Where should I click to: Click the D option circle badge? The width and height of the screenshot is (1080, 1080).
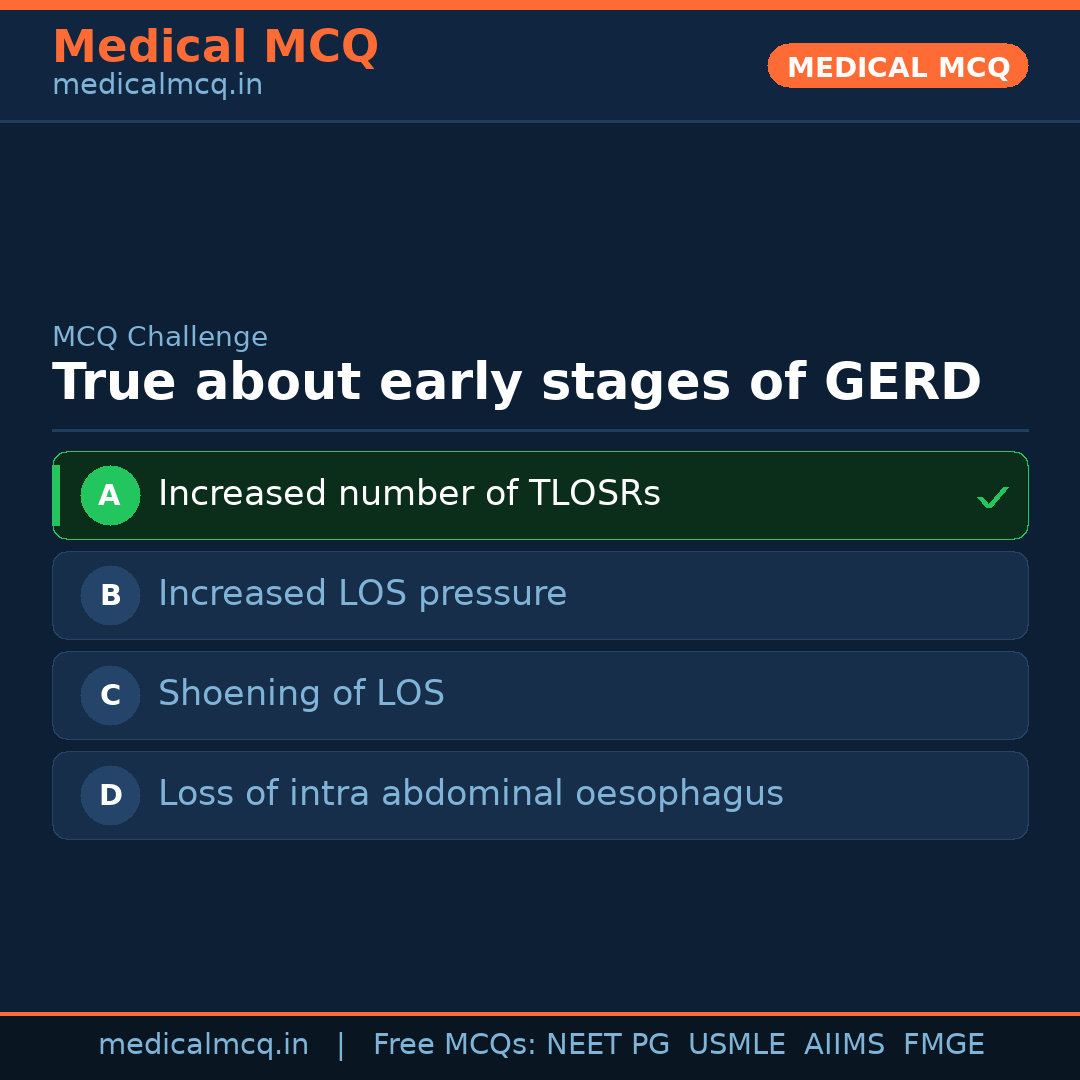click(110, 795)
